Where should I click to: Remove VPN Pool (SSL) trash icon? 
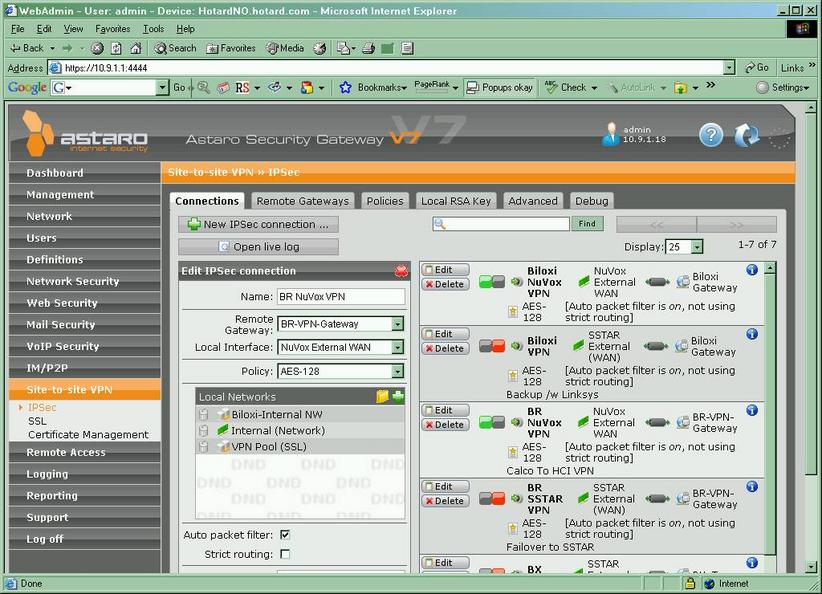(203, 447)
